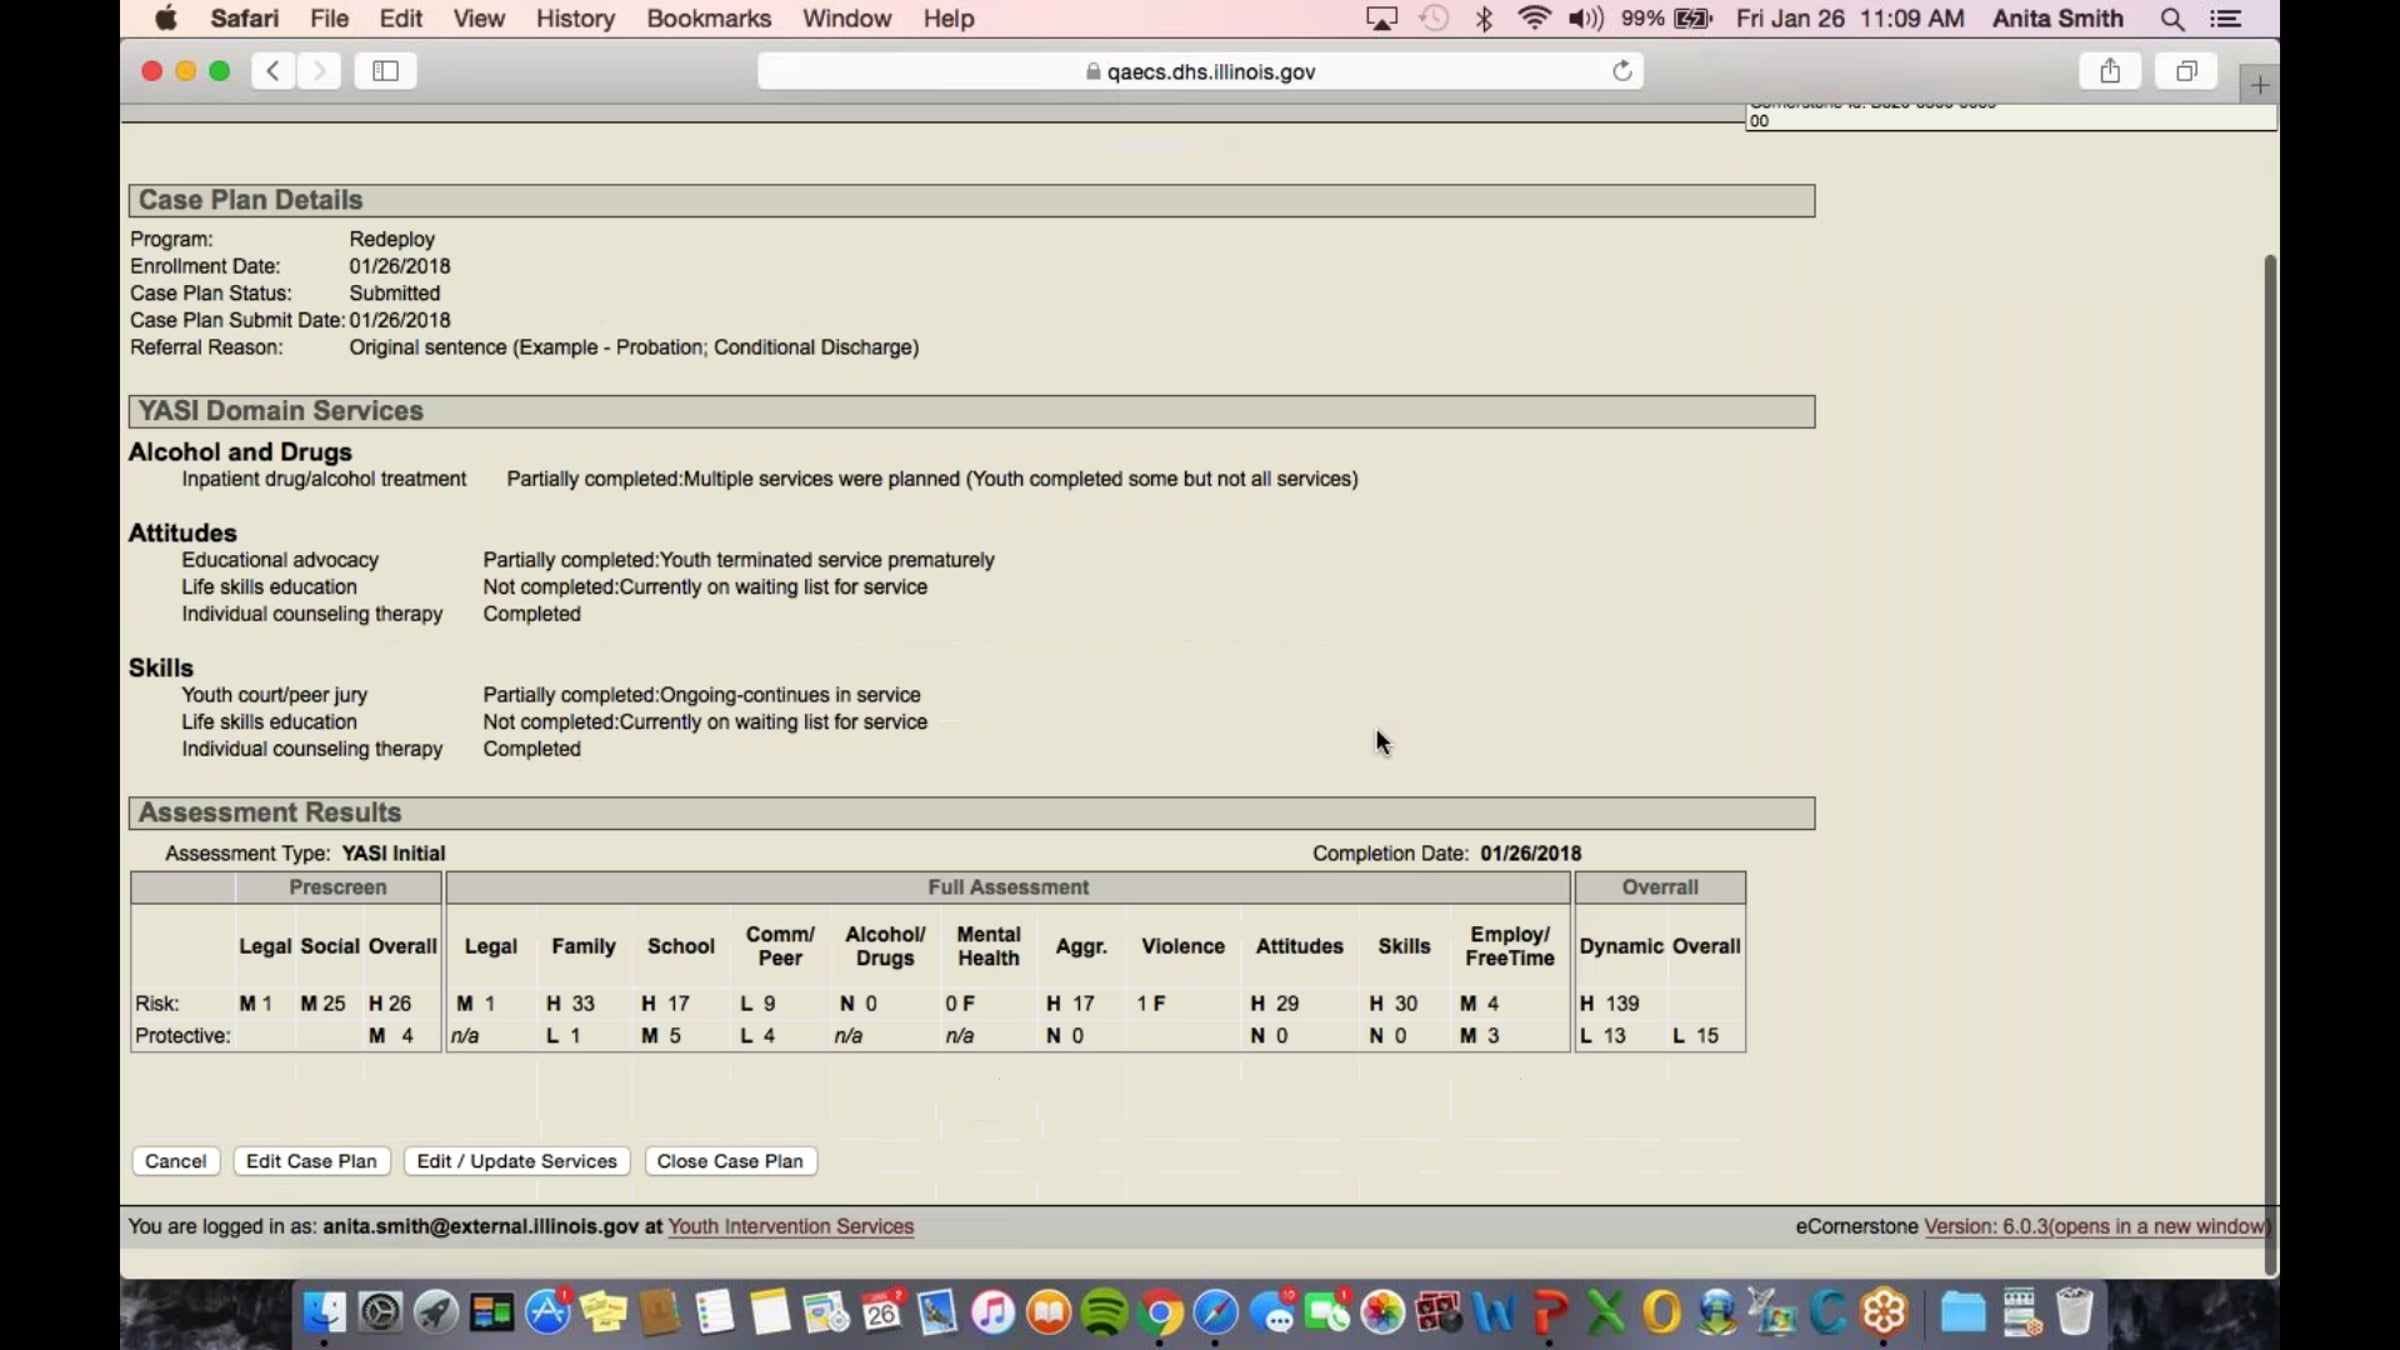Open iBooks from the Dock
The width and height of the screenshot is (2400, 1350).
(1049, 1312)
